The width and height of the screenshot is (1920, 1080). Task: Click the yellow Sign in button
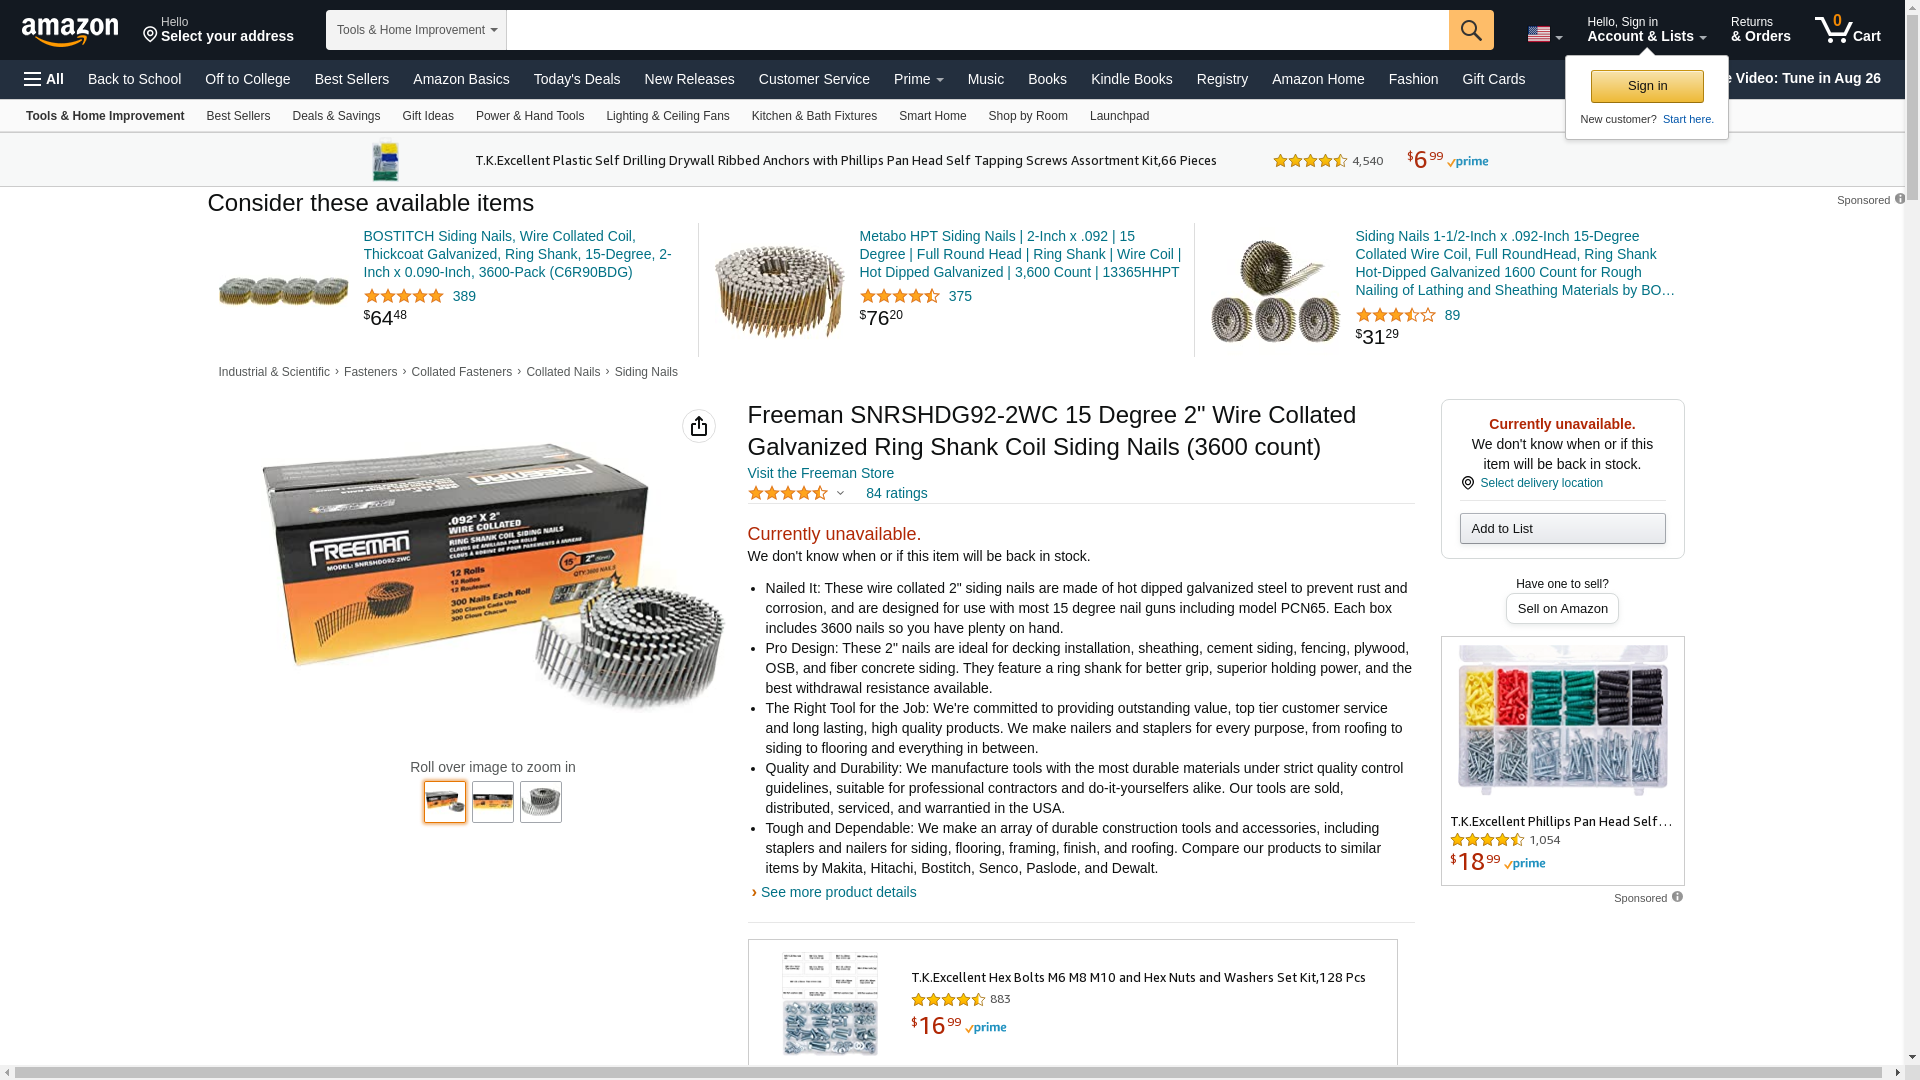click(x=1647, y=86)
